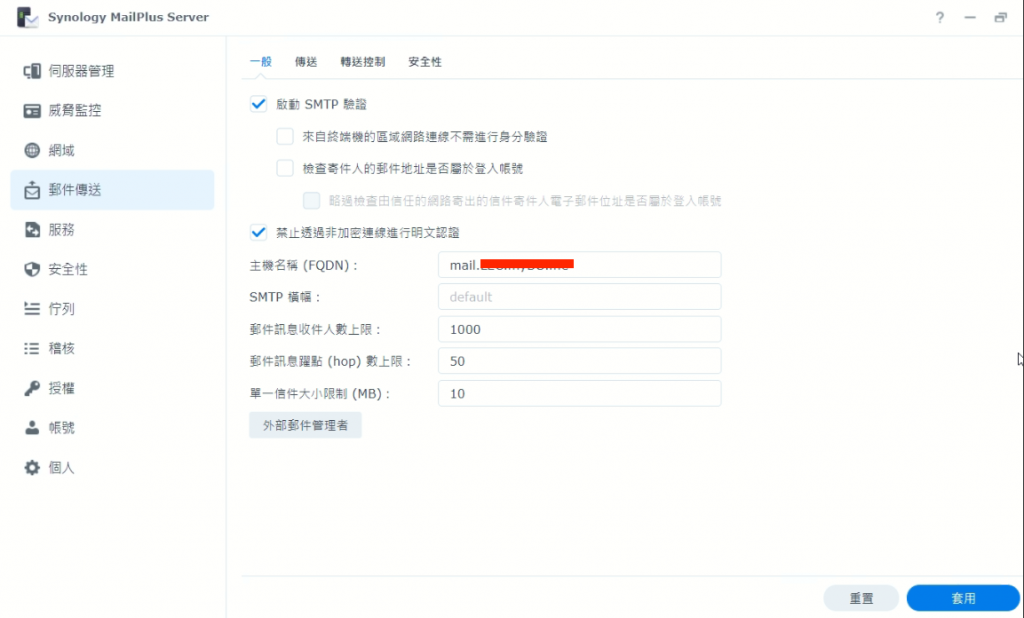Viewport: 1024px width, 618px height.
Task: Click the 單一信件大小限制 (MB) field
Action: 579,393
